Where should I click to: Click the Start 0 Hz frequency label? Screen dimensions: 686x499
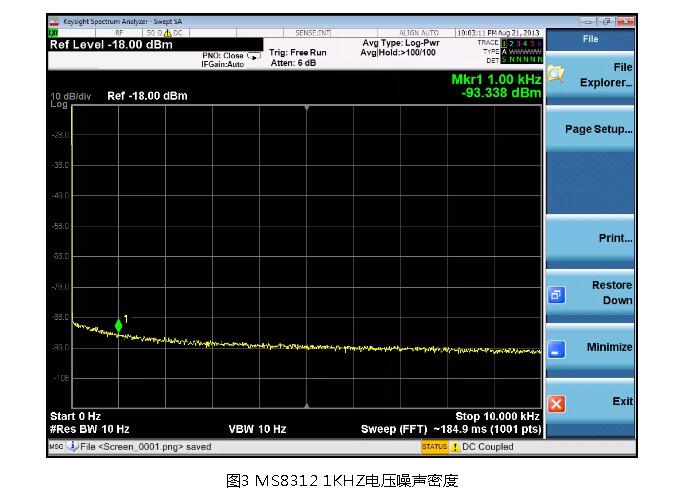(76, 416)
